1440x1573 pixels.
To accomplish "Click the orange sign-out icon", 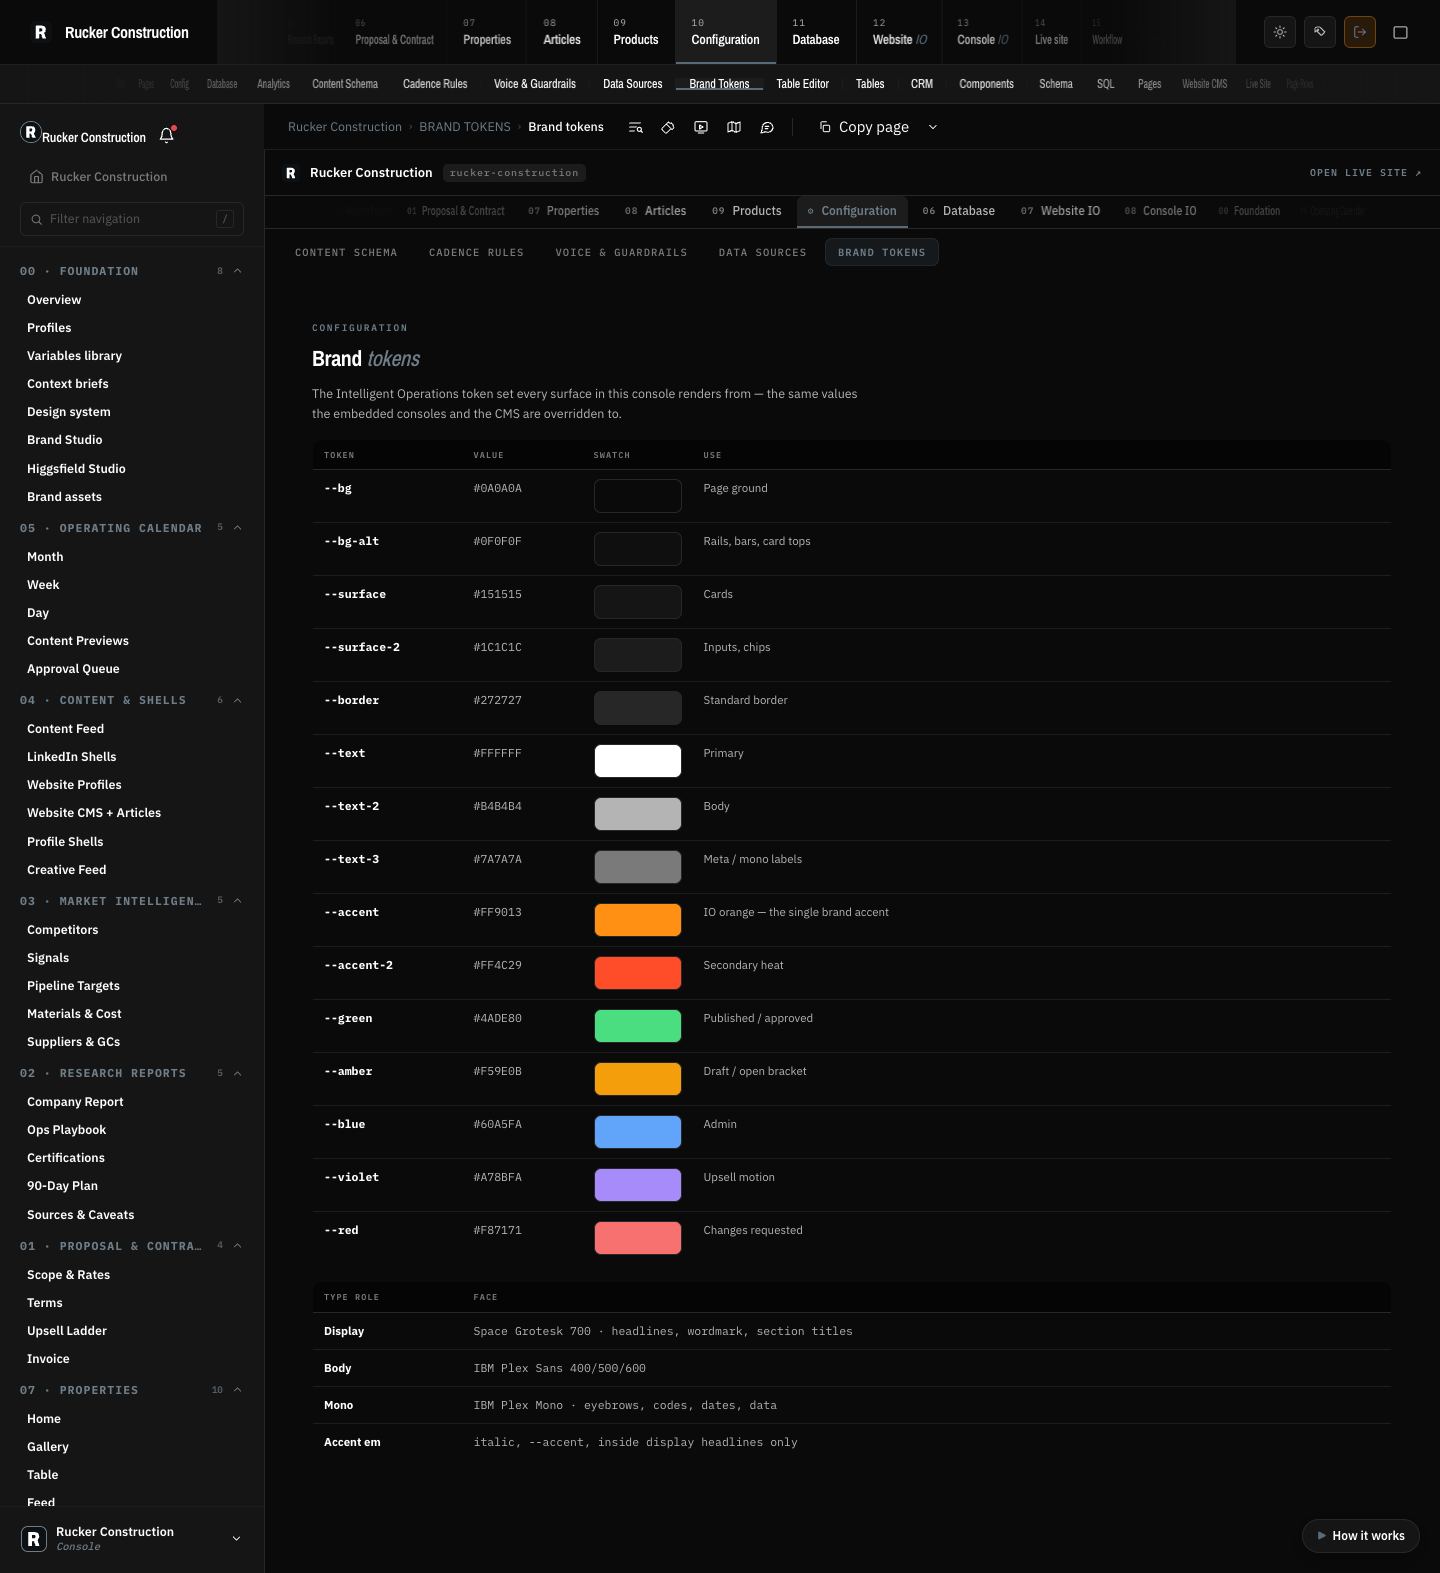I will tap(1360, 32).
